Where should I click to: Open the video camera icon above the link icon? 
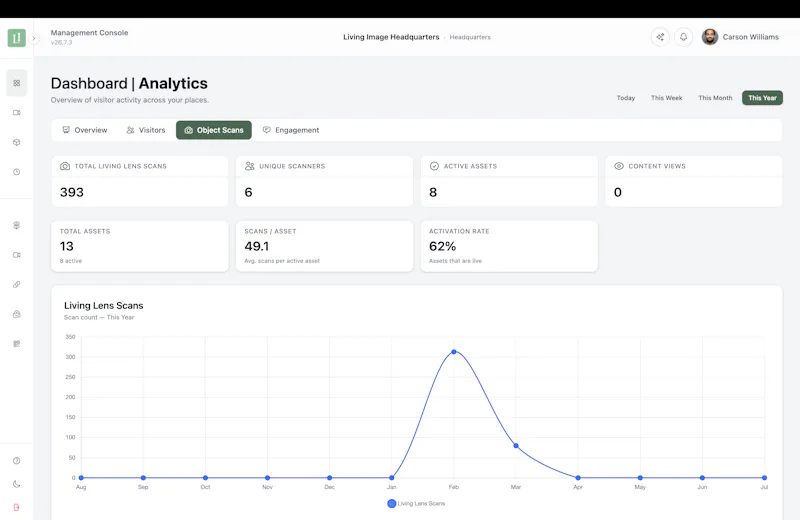[x=17, y=255]
